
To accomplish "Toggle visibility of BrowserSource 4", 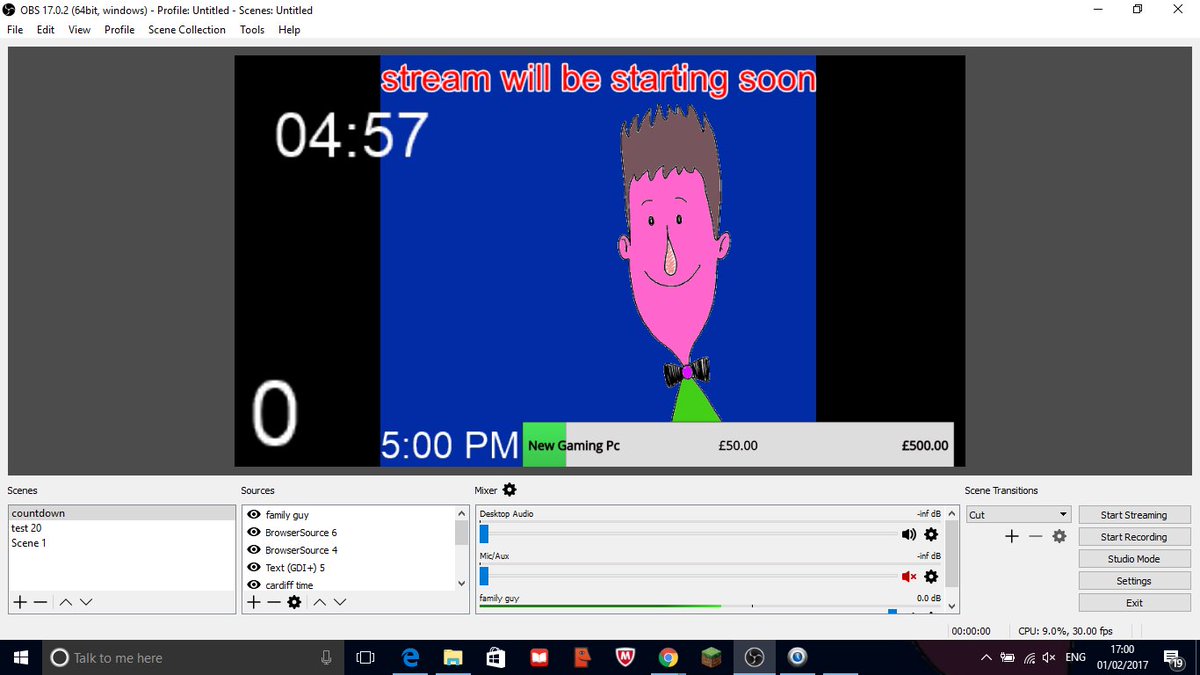I will pyautogui.click(x=254, y=550).
